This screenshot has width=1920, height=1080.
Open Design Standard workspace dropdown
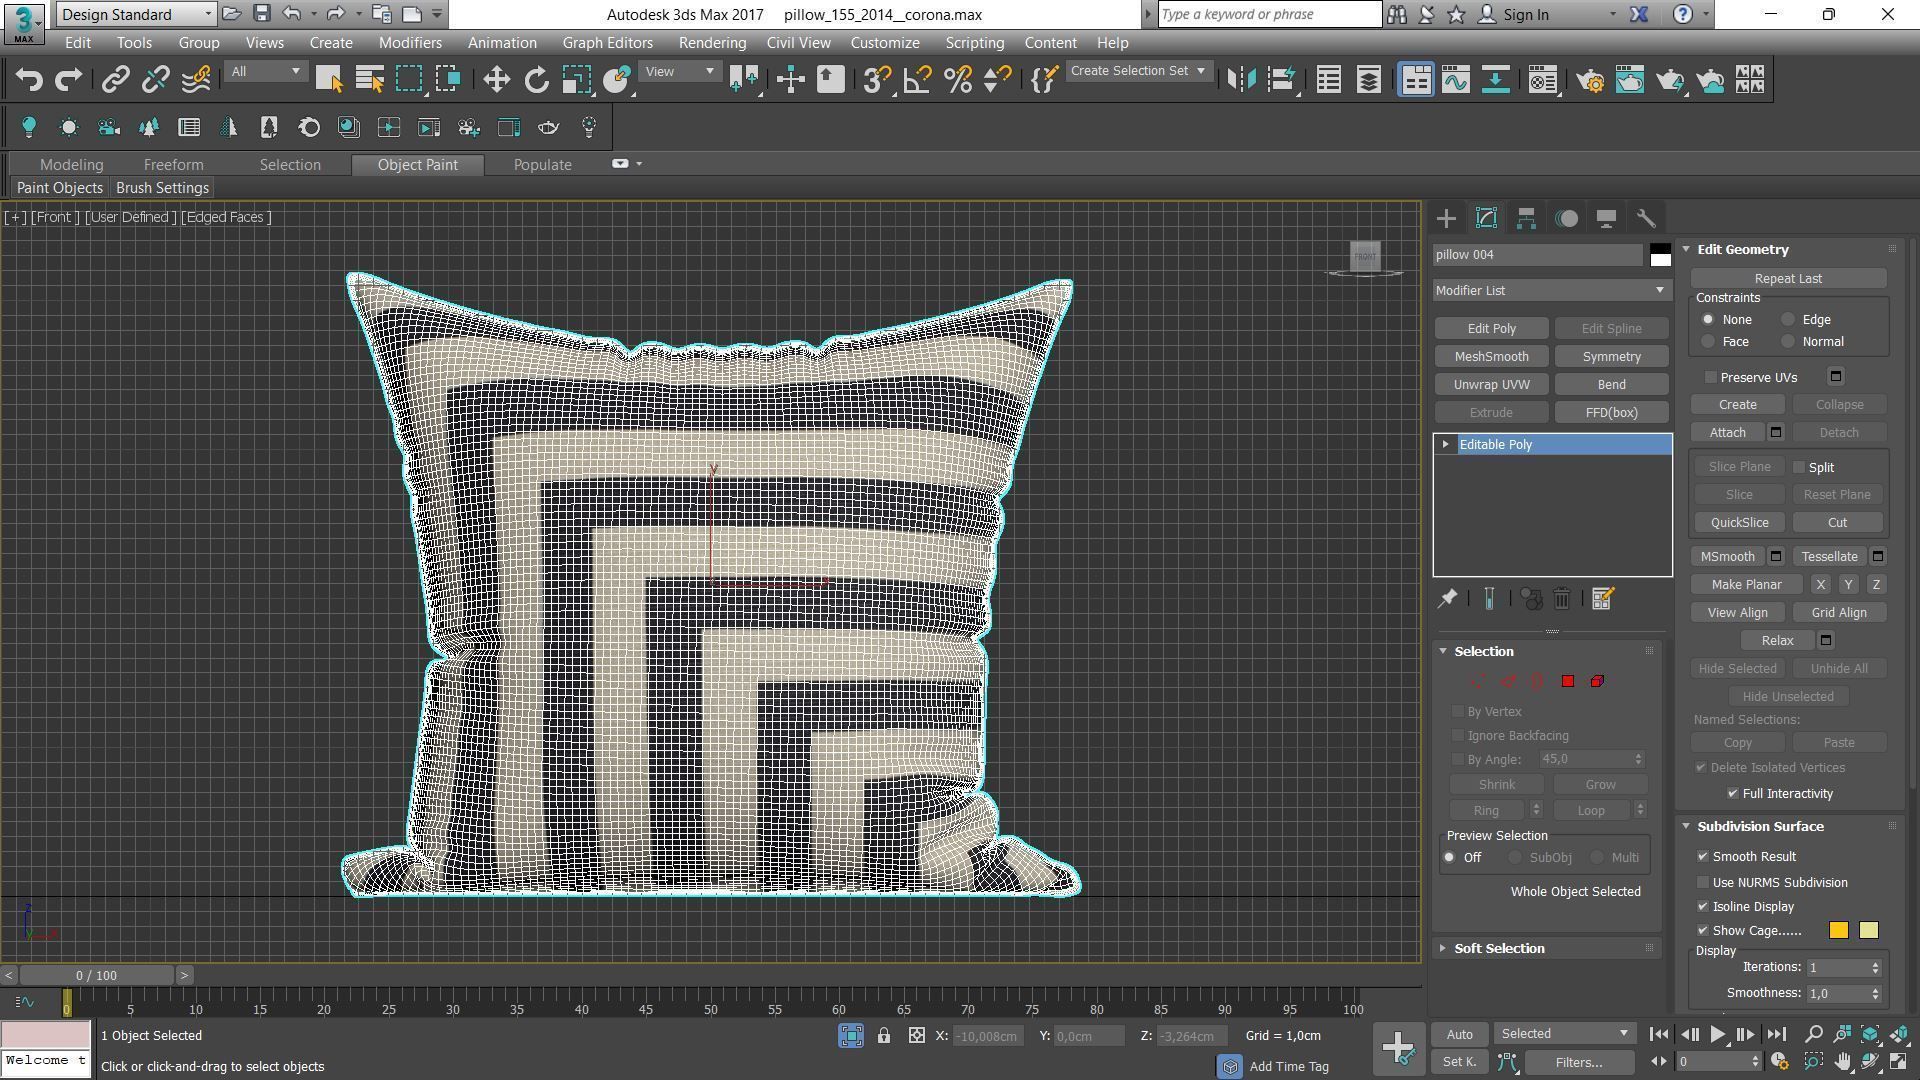[135, 14]
